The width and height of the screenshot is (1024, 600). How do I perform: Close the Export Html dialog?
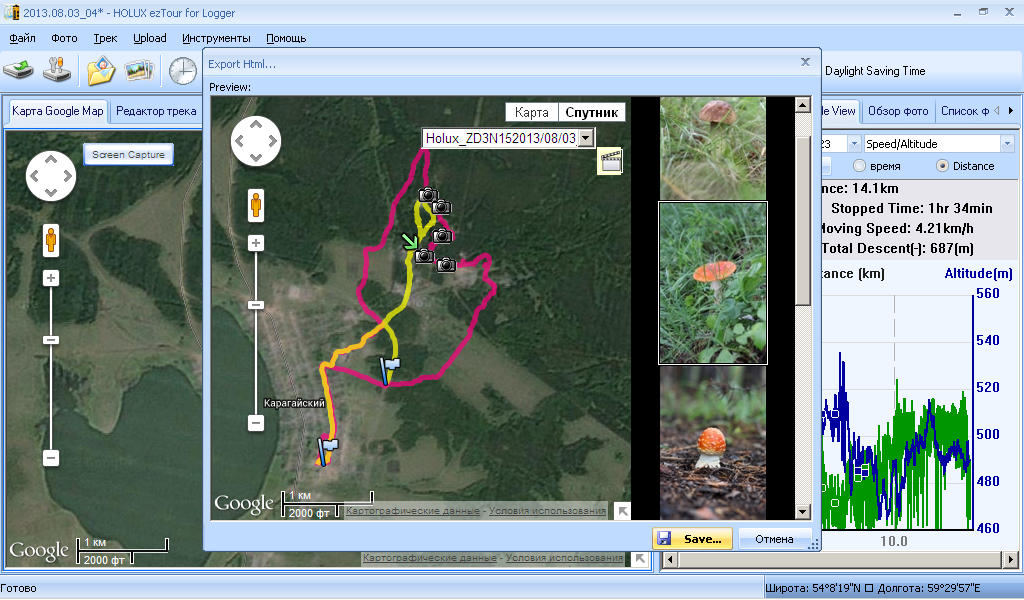click(805, 62)
